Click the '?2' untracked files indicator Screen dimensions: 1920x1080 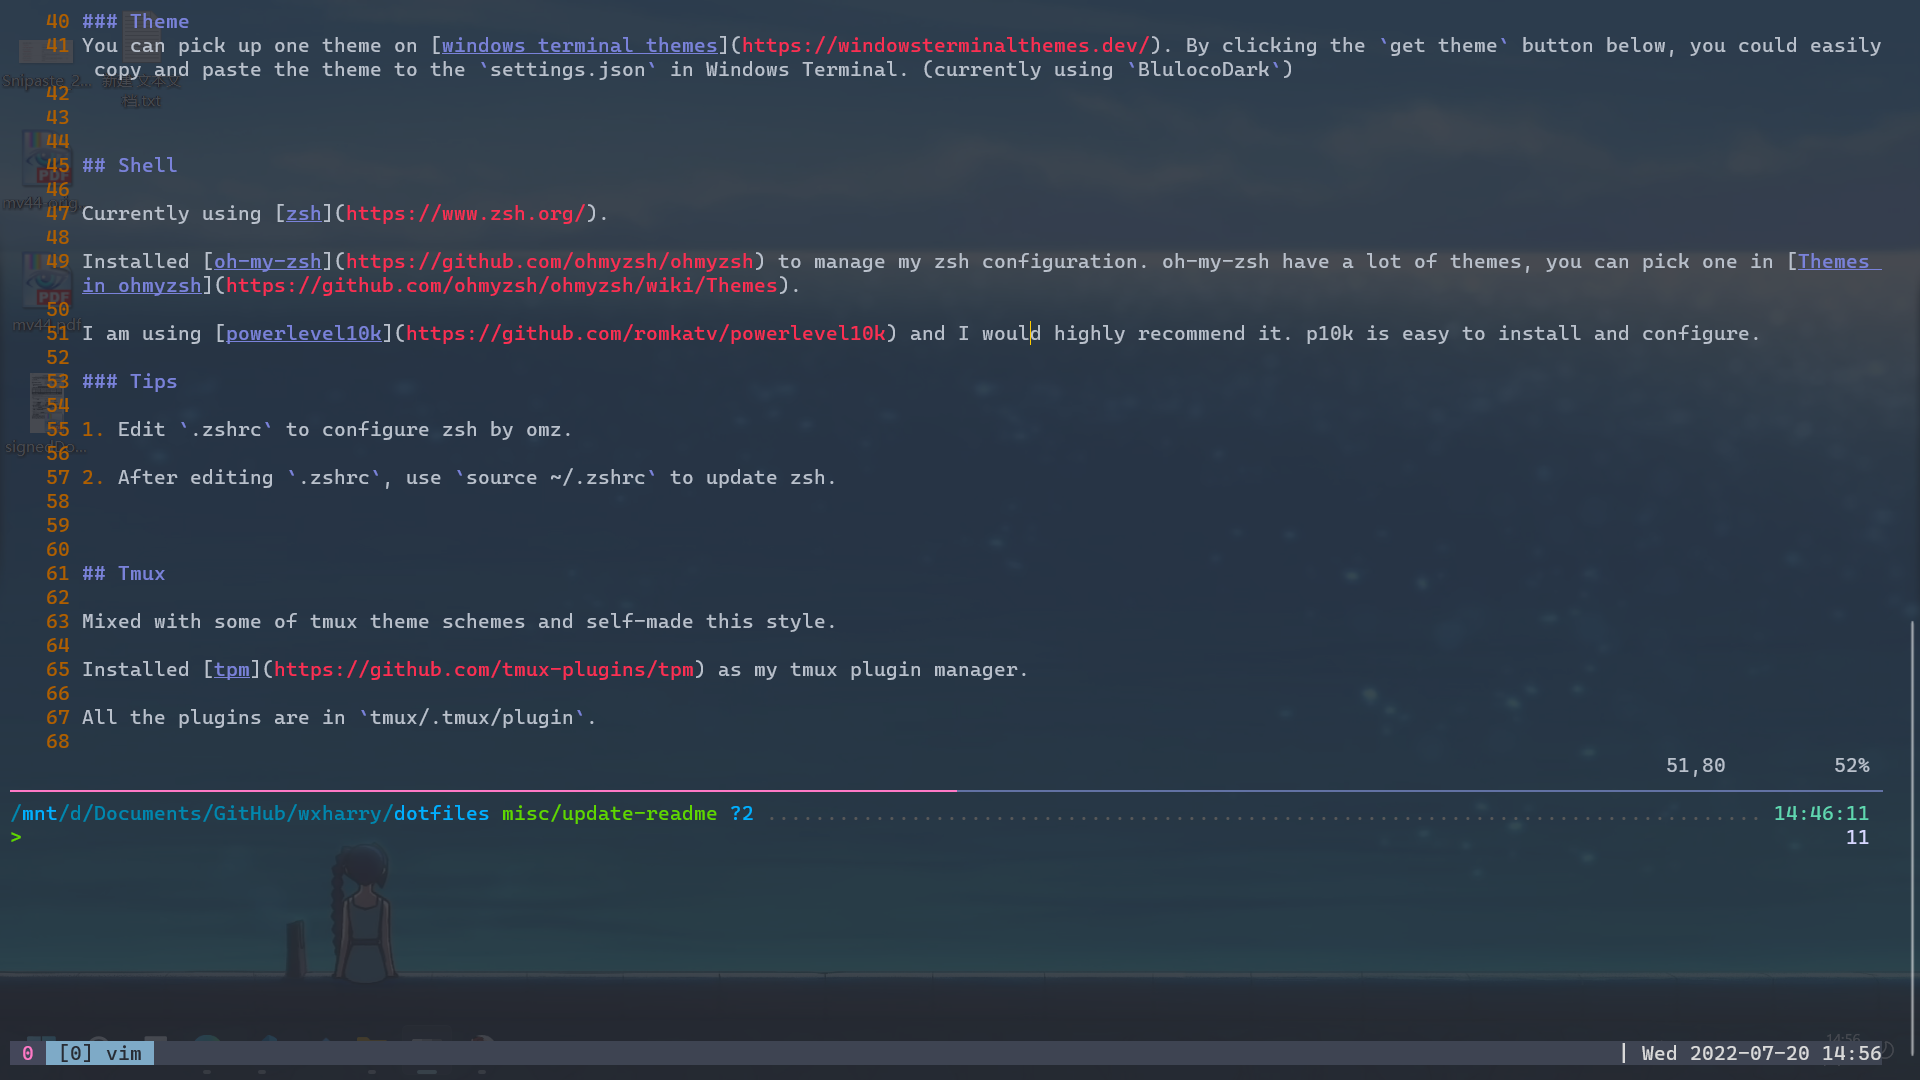click(x=742, y=814)
